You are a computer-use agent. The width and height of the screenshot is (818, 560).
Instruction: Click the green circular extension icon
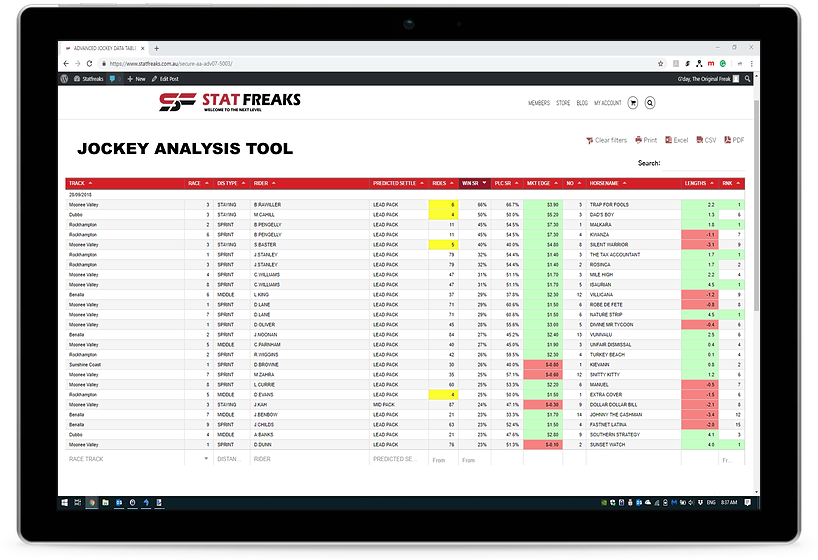pos(723,64)
